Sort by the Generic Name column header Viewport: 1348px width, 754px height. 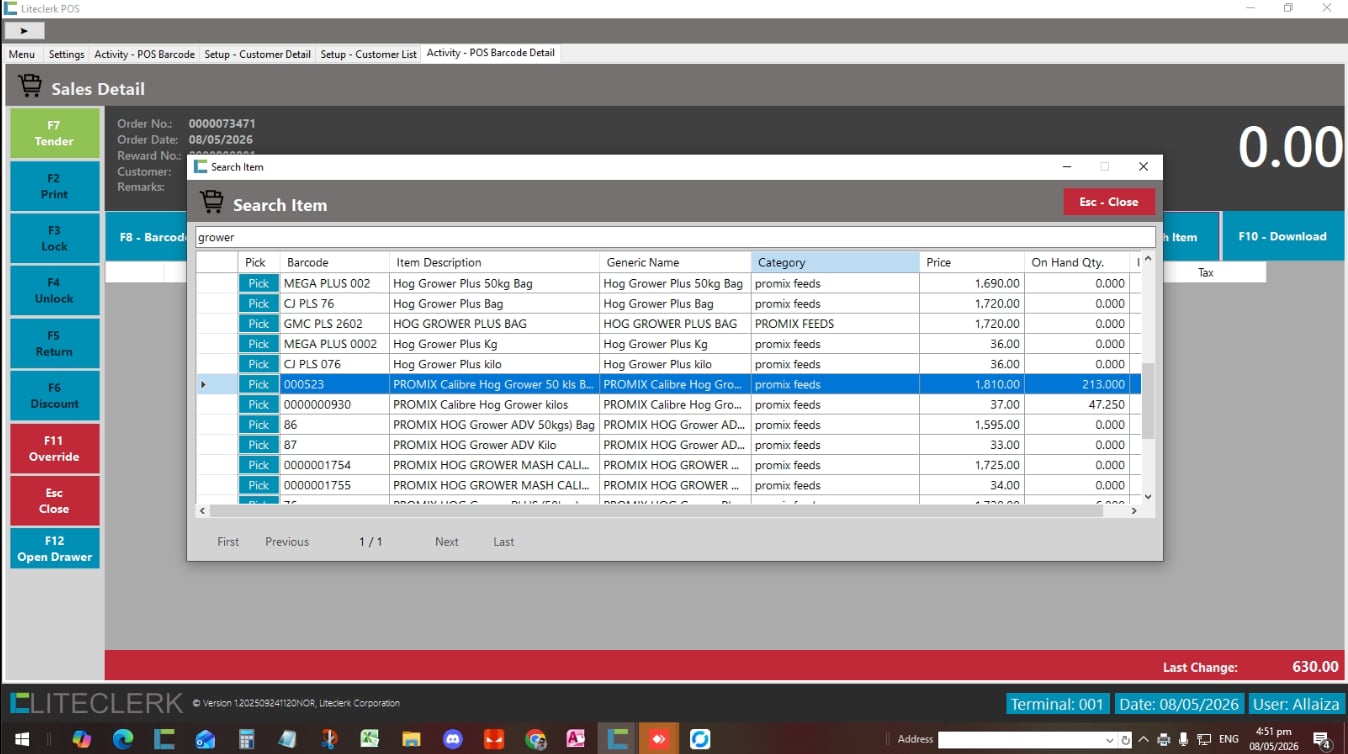click(675, 262)
